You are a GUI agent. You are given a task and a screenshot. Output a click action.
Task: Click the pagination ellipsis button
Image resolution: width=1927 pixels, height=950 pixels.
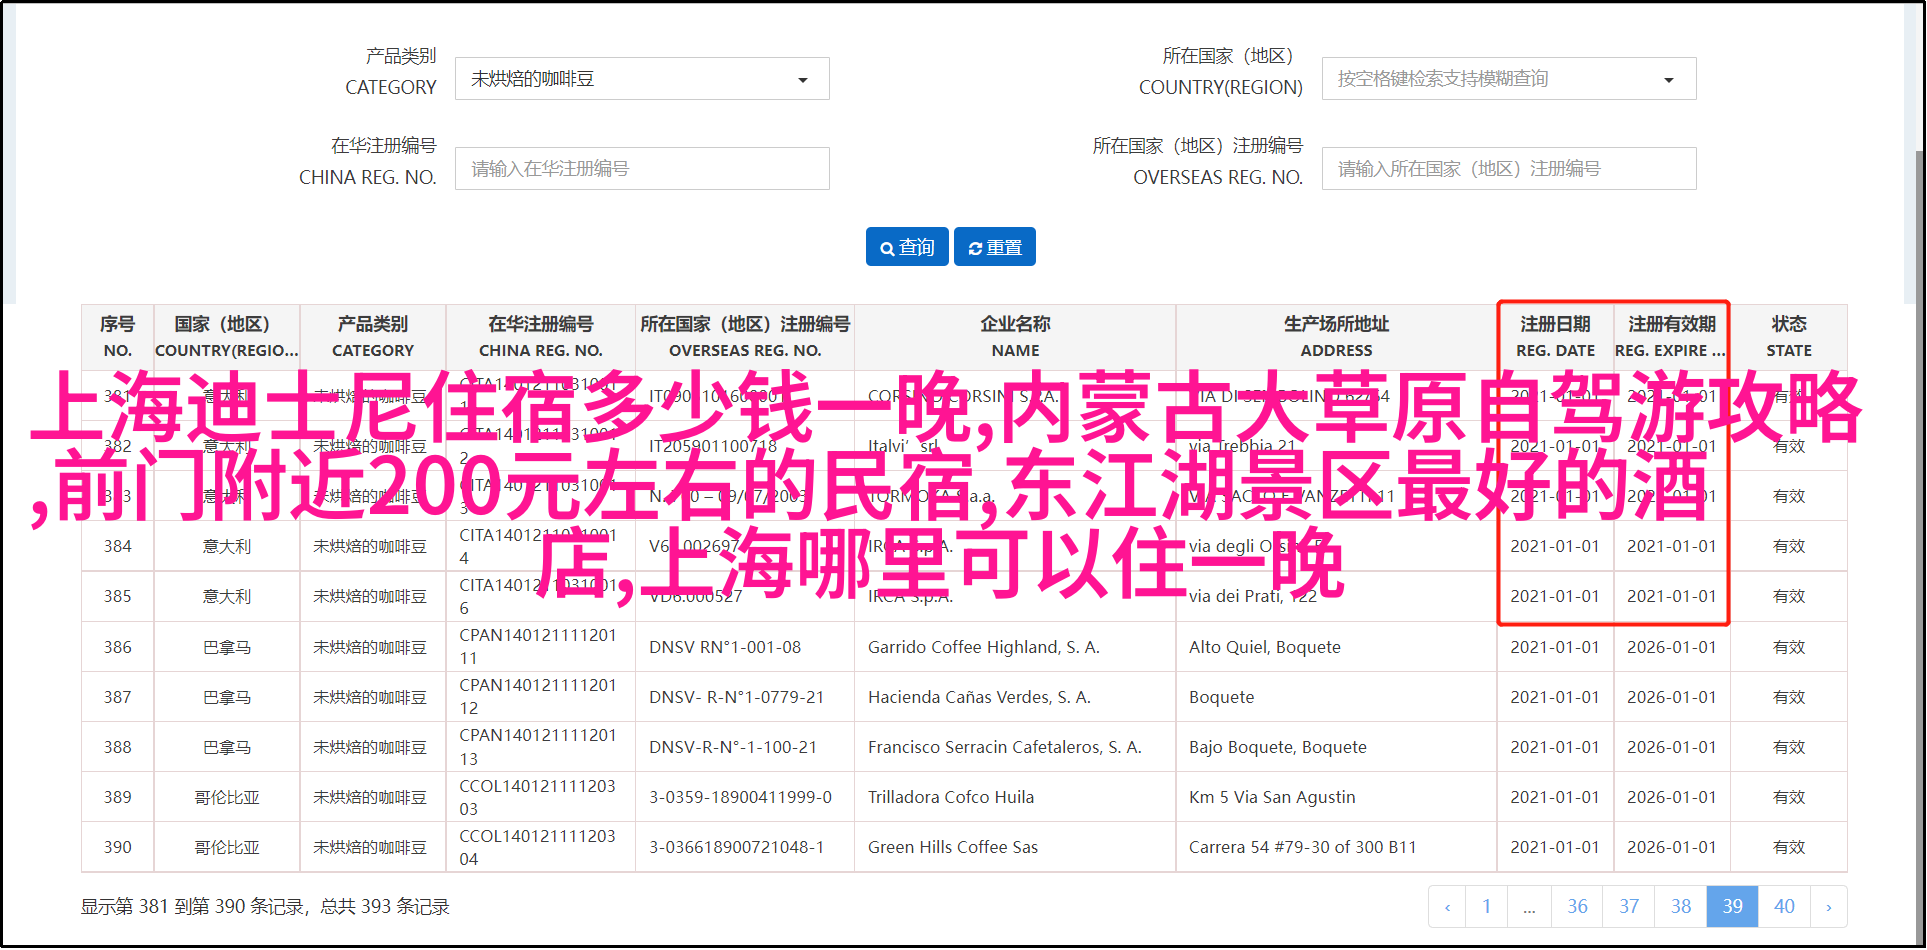coord(1530,907)
